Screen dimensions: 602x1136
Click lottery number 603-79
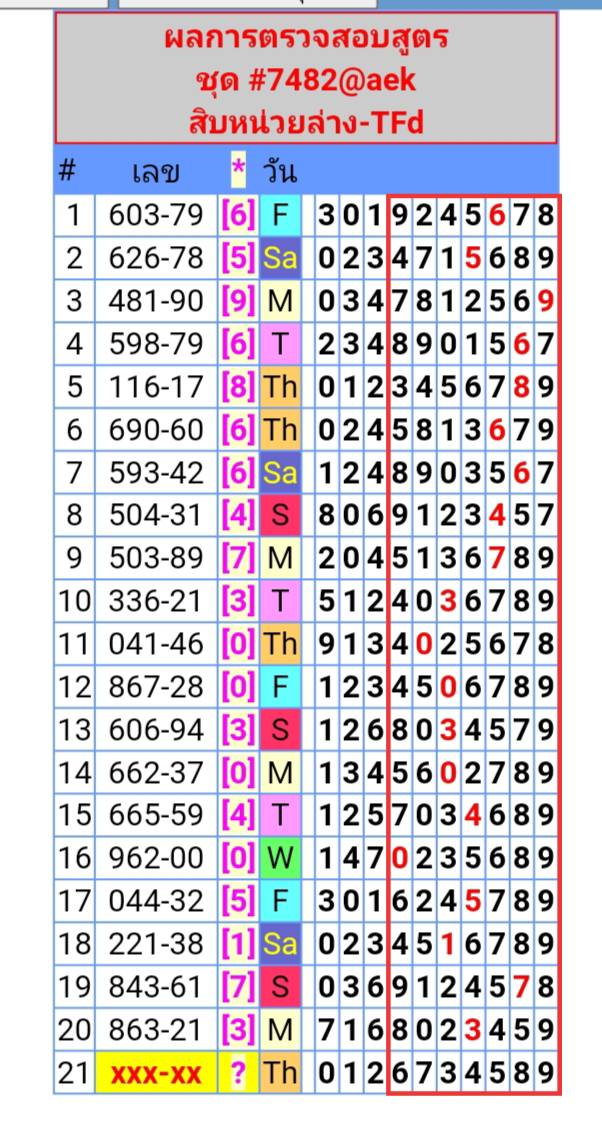click(156, 214)
